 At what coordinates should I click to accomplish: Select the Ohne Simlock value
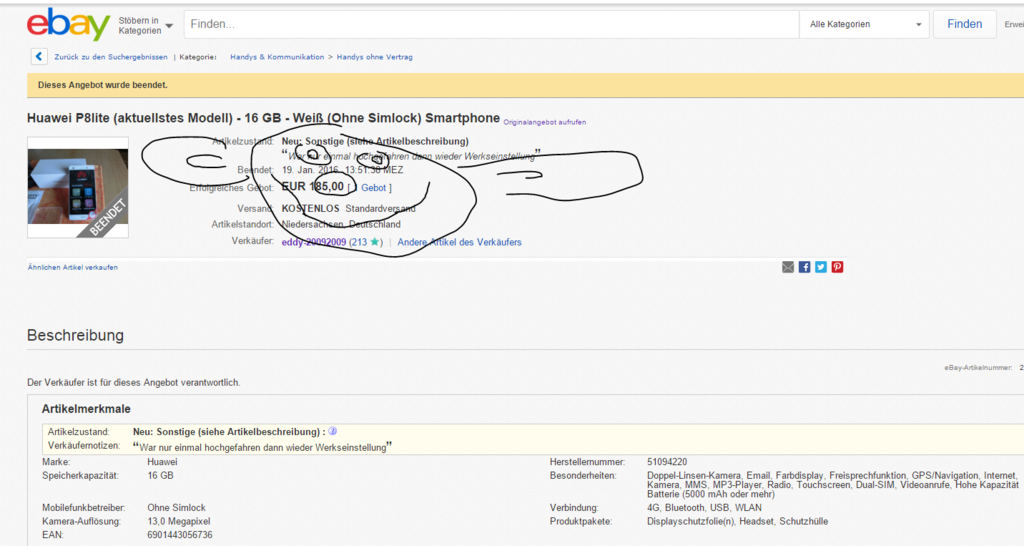(x=176, y=507)
